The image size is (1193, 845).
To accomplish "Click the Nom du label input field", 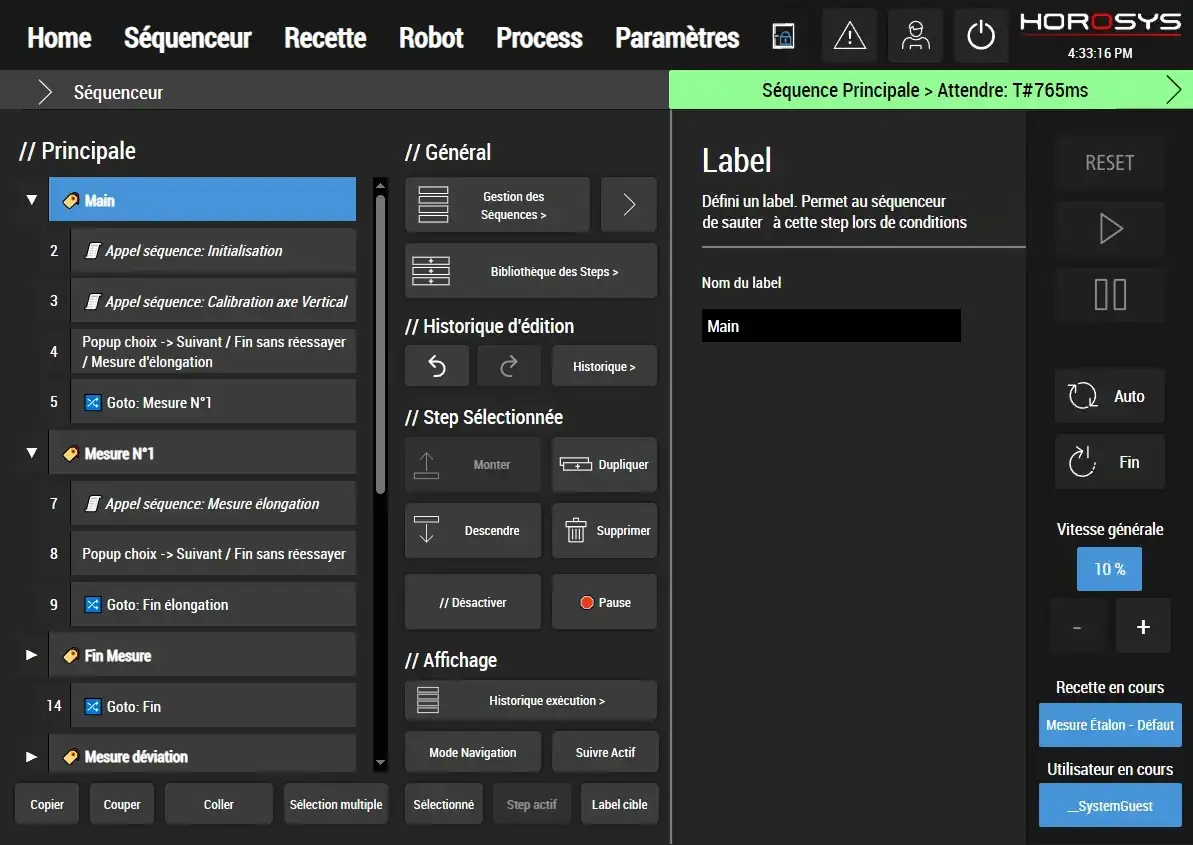I will pos(831,325).
